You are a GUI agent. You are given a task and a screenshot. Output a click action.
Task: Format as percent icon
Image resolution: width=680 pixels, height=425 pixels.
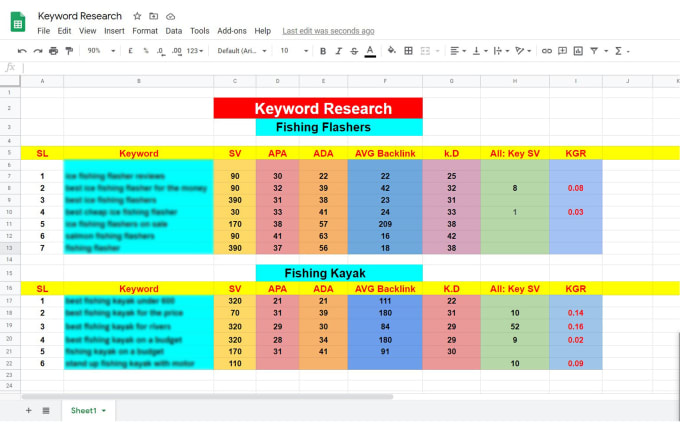(x=146, y=51)
